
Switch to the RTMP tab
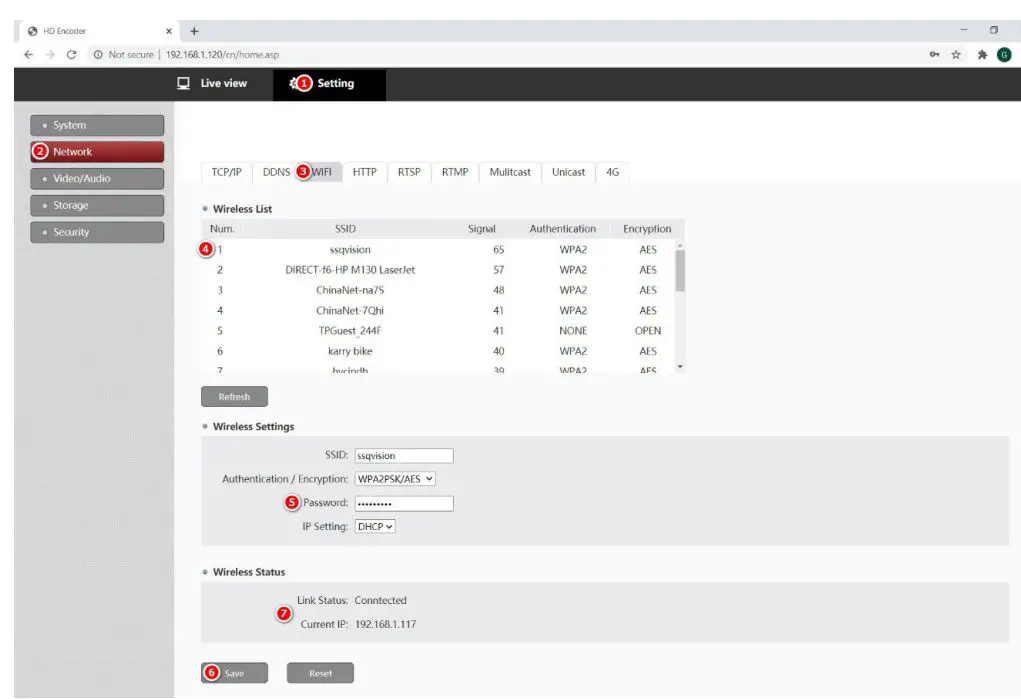coord(455,172)
